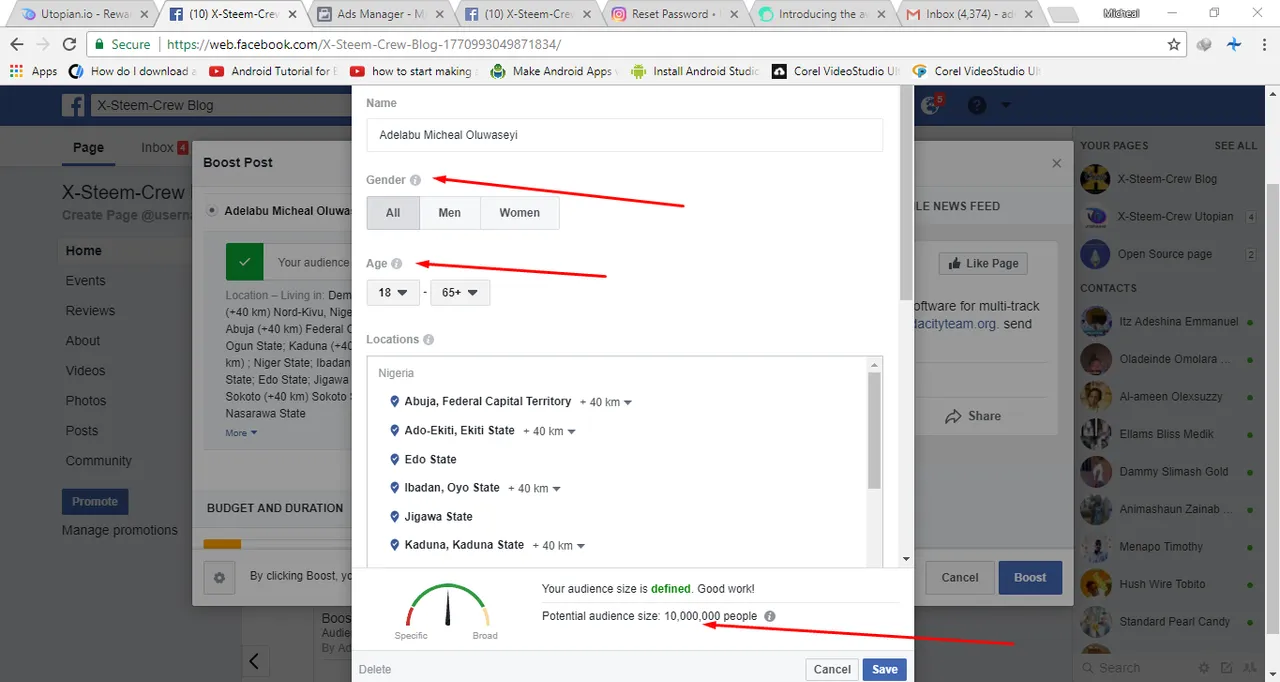
Task: Click Cancel in the audience dialog
Action: pos(832,669)
